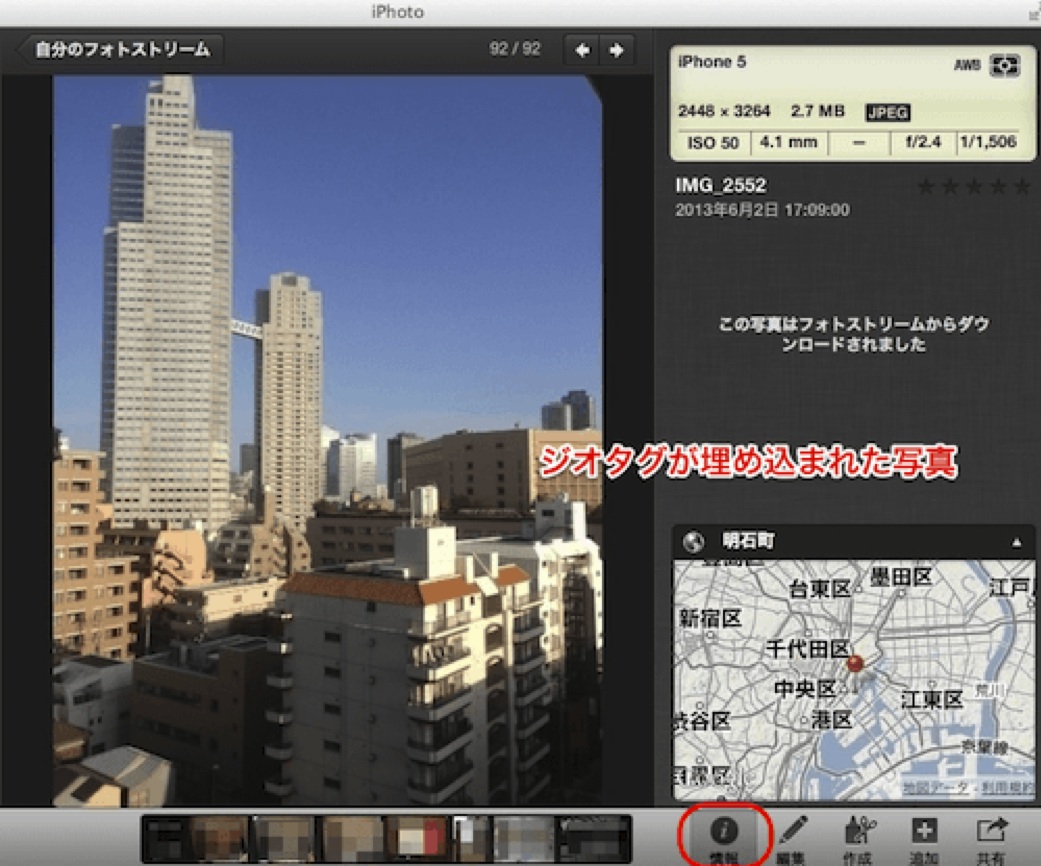
Task: Click the iPhoto title bar label
Action: click(x=396, y=13)
